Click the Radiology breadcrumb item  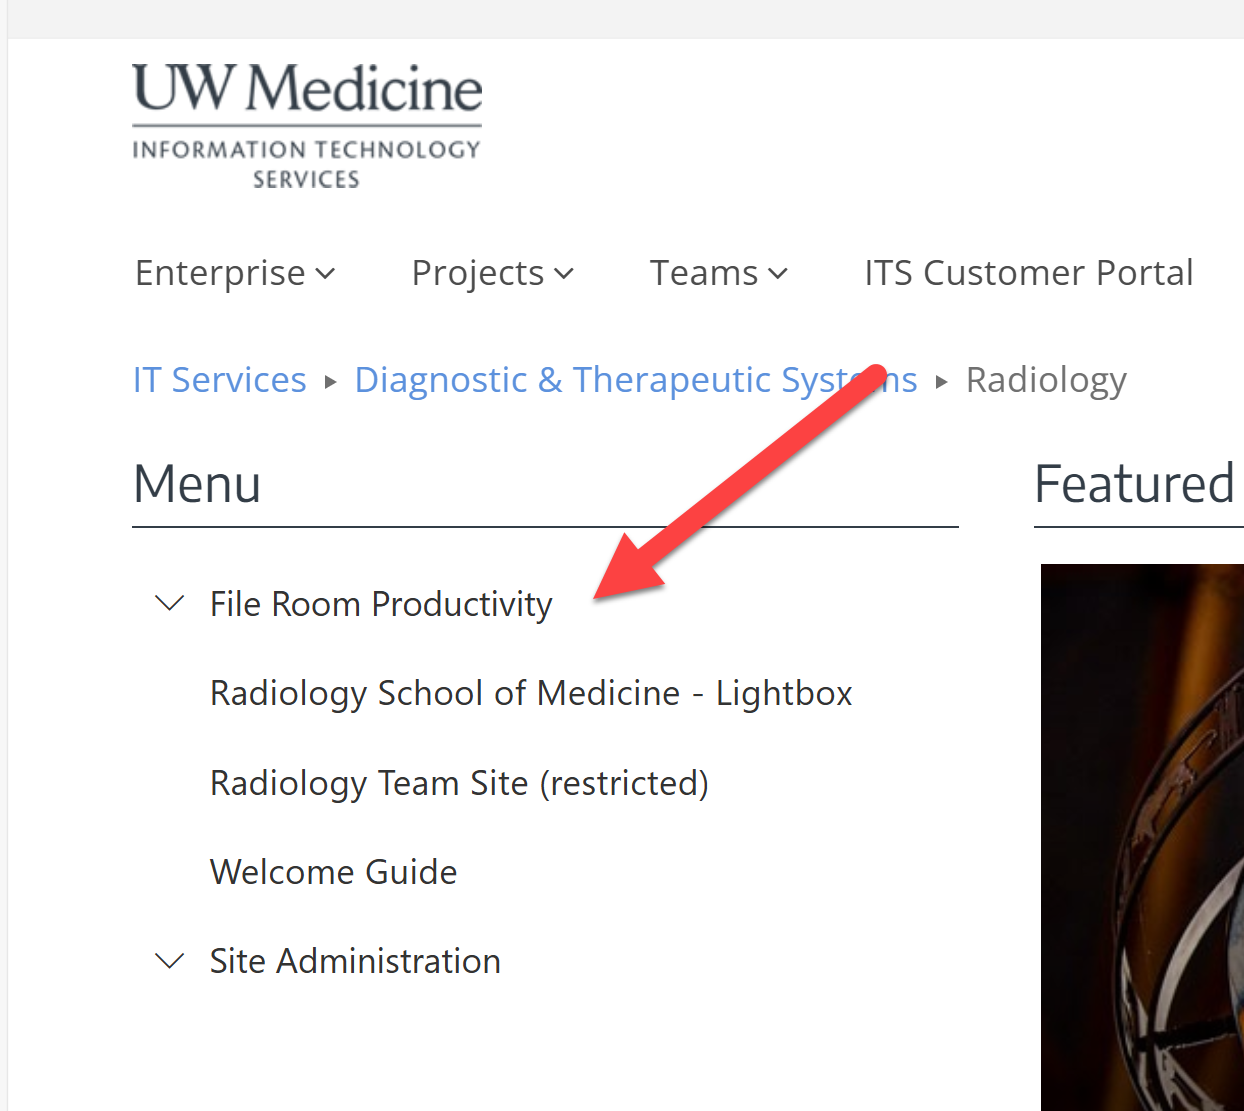point(1046,380)
